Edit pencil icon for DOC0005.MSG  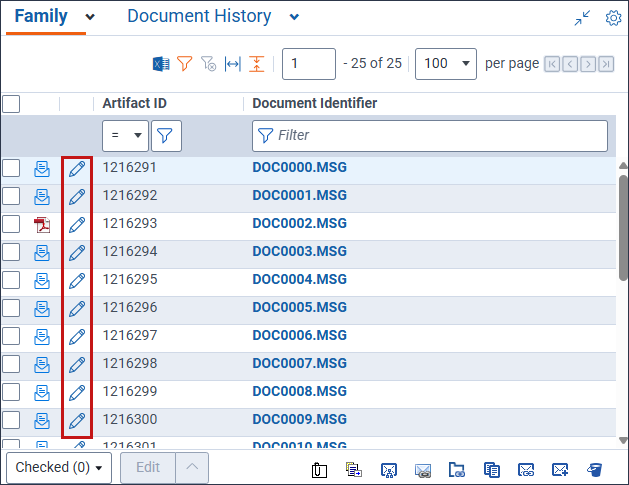pyautogui.click(x=77, y=309)
